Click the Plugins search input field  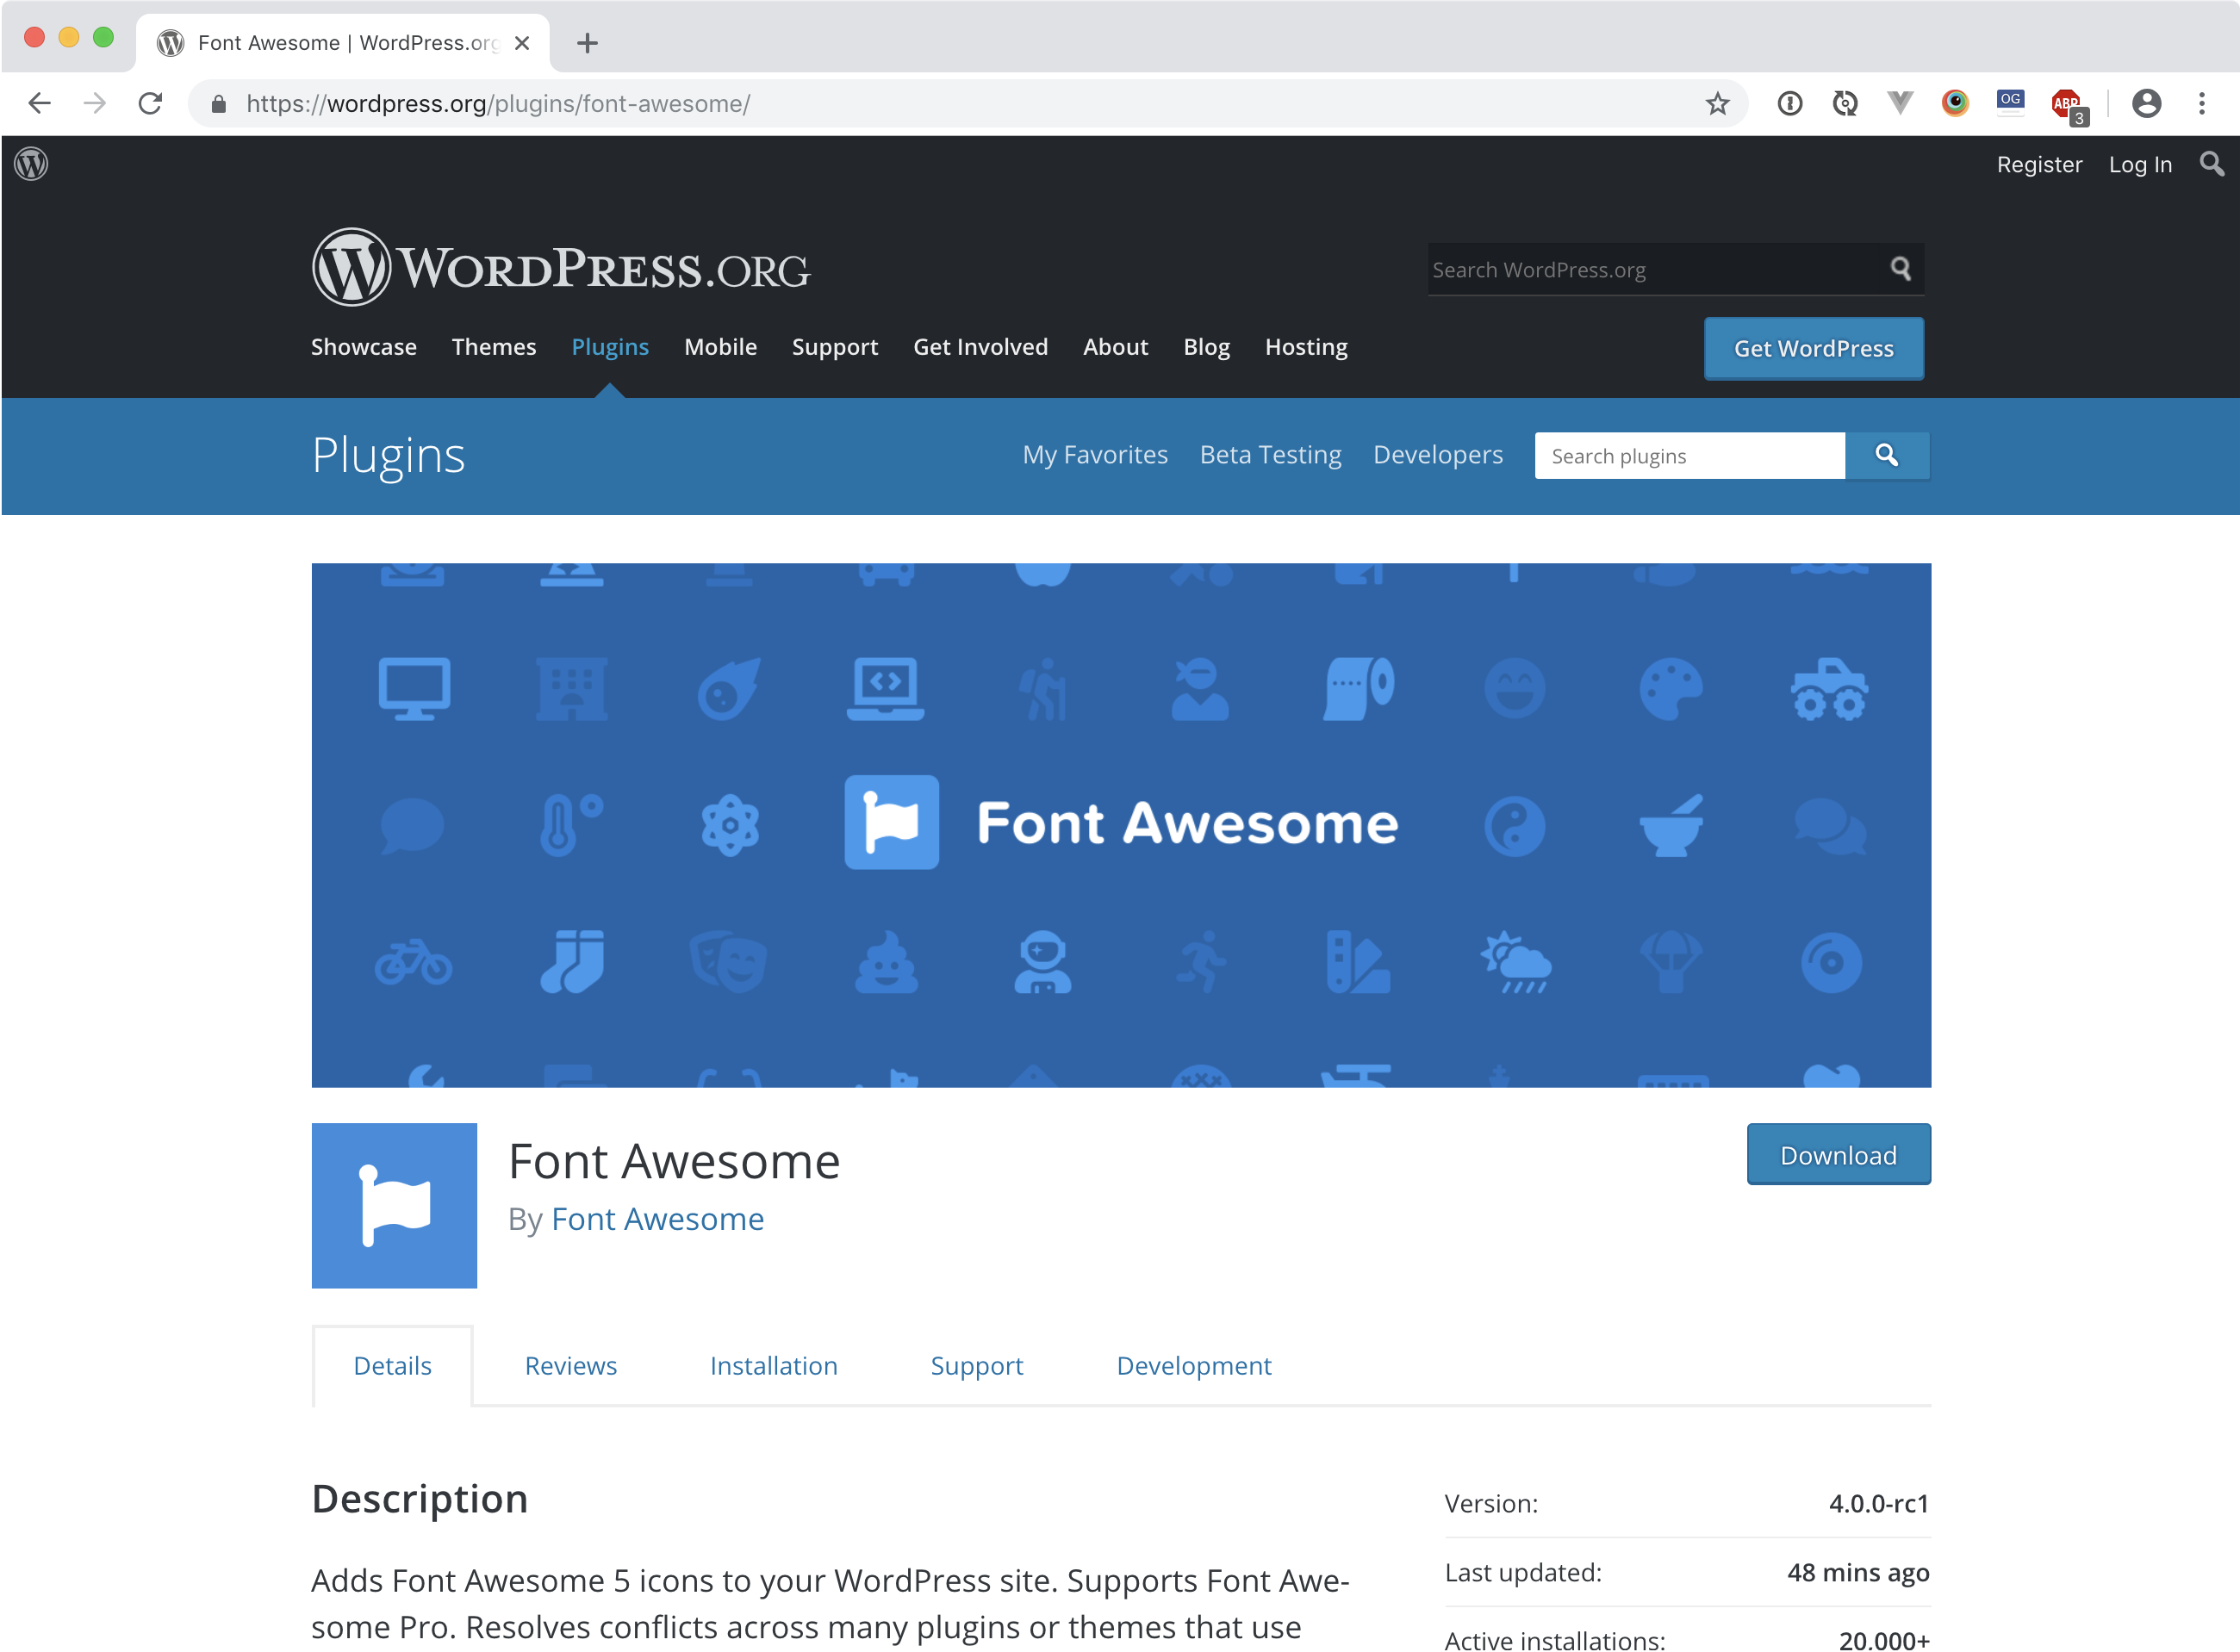tap(1687, 454)
